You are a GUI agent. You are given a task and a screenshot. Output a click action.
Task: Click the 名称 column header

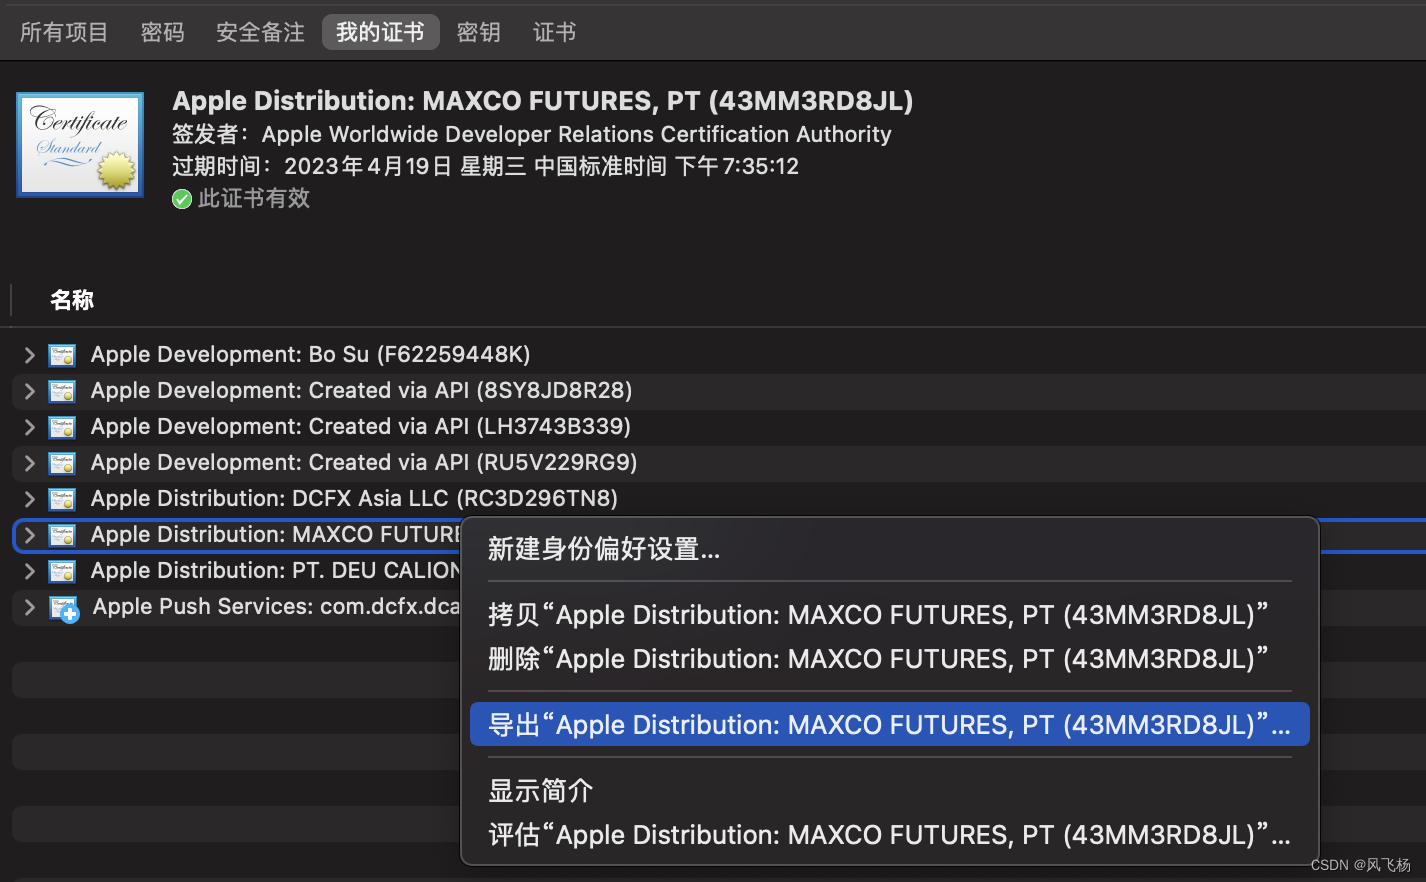tap(72, 300)
